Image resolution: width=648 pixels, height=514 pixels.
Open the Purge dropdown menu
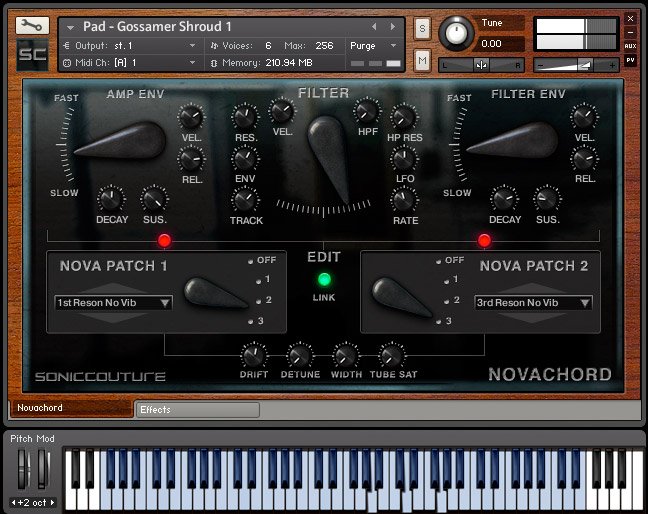coord(374,46)
